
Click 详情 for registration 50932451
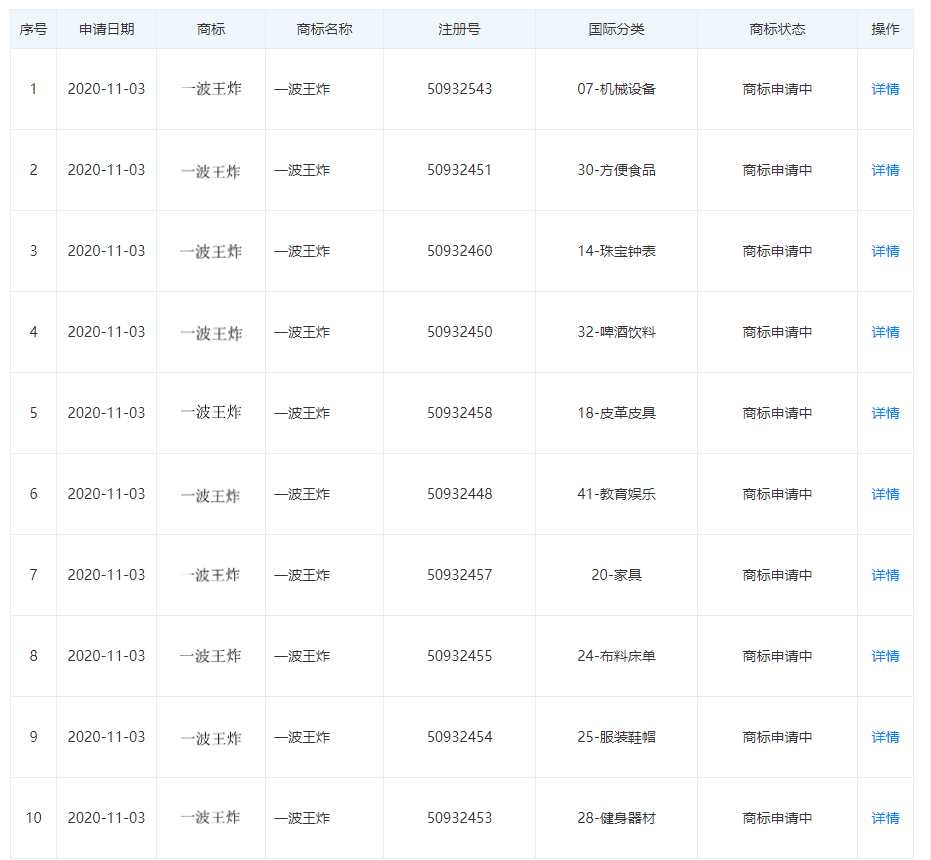click(x=885, y=170)
